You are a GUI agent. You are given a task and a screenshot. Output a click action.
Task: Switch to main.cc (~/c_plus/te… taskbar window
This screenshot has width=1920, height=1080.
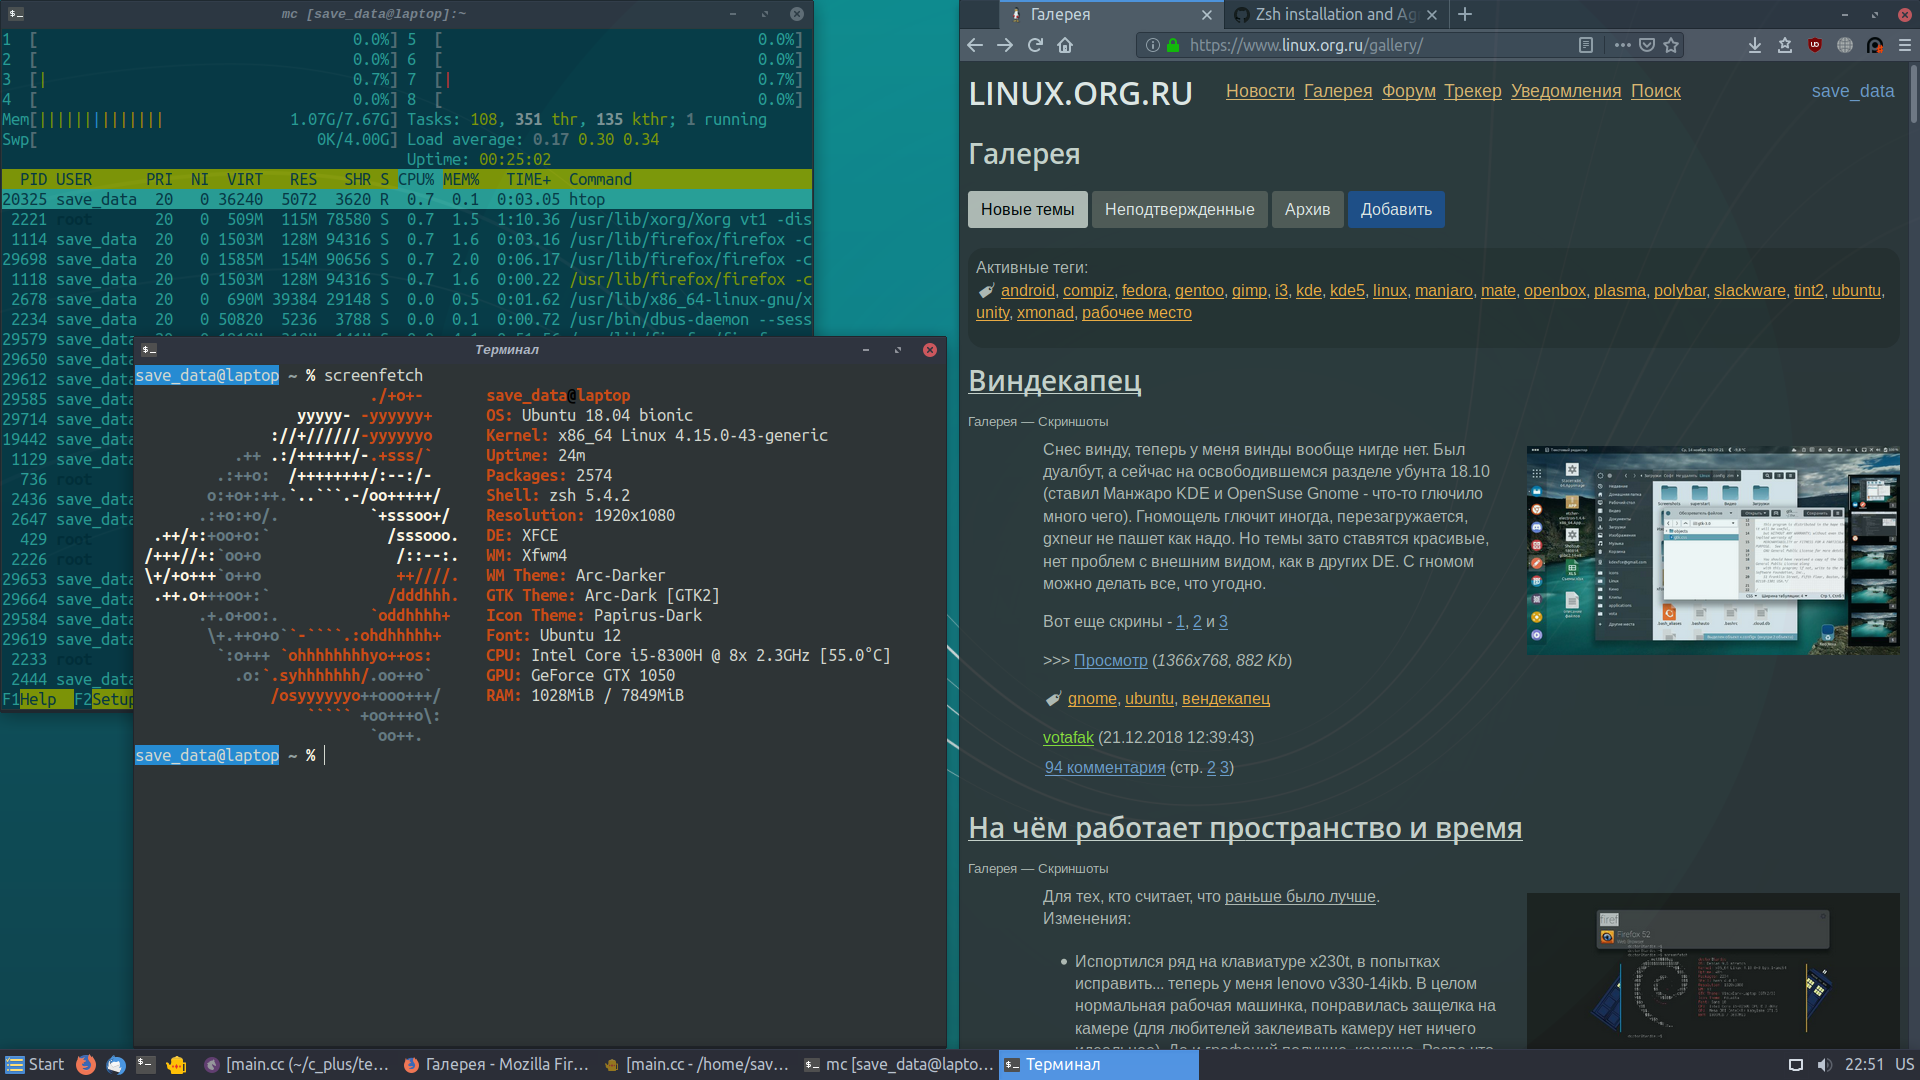(x=297, y=1065)
